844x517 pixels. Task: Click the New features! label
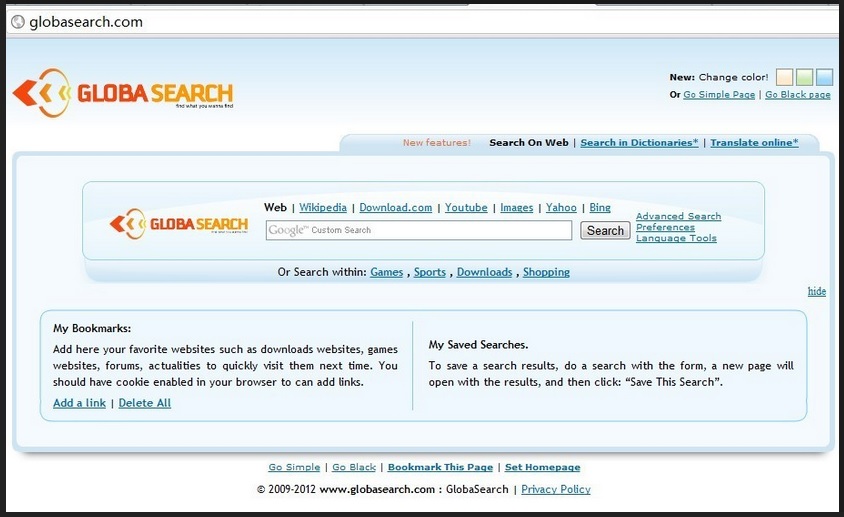(437, 143)
